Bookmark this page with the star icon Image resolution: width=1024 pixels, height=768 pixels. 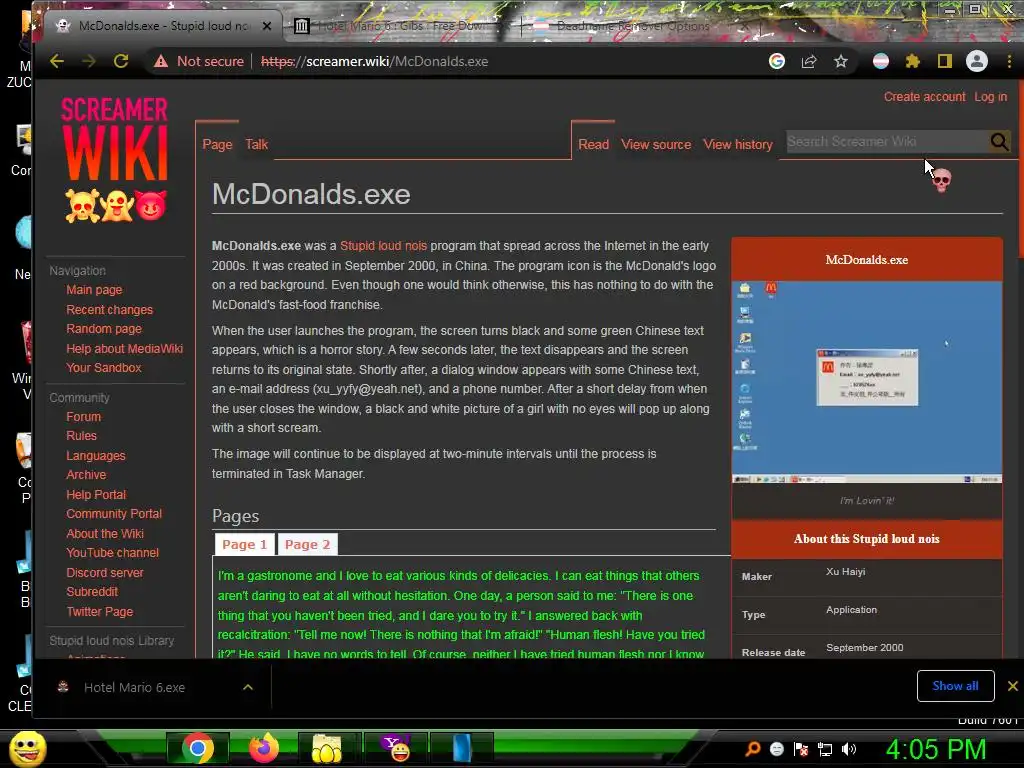click(840, 61)
